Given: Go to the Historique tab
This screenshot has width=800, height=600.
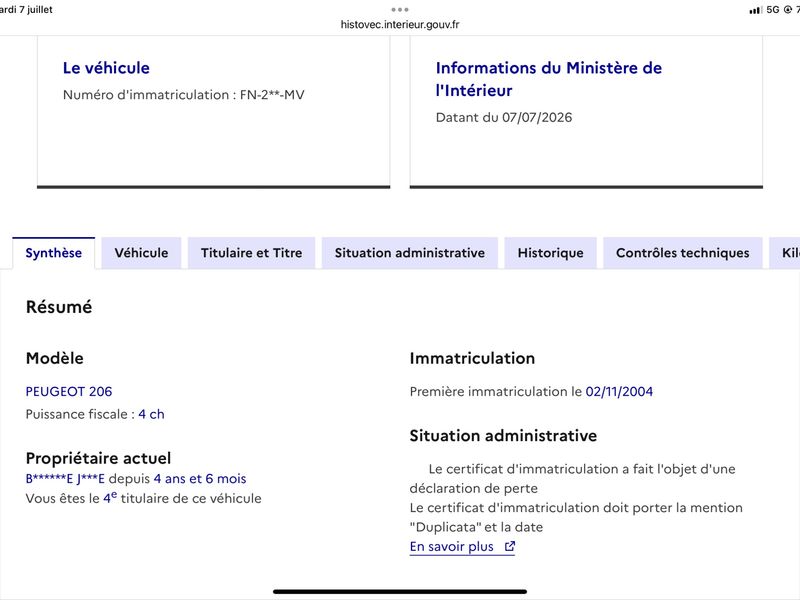Looking at the screenshot, I should click(551, 253).
